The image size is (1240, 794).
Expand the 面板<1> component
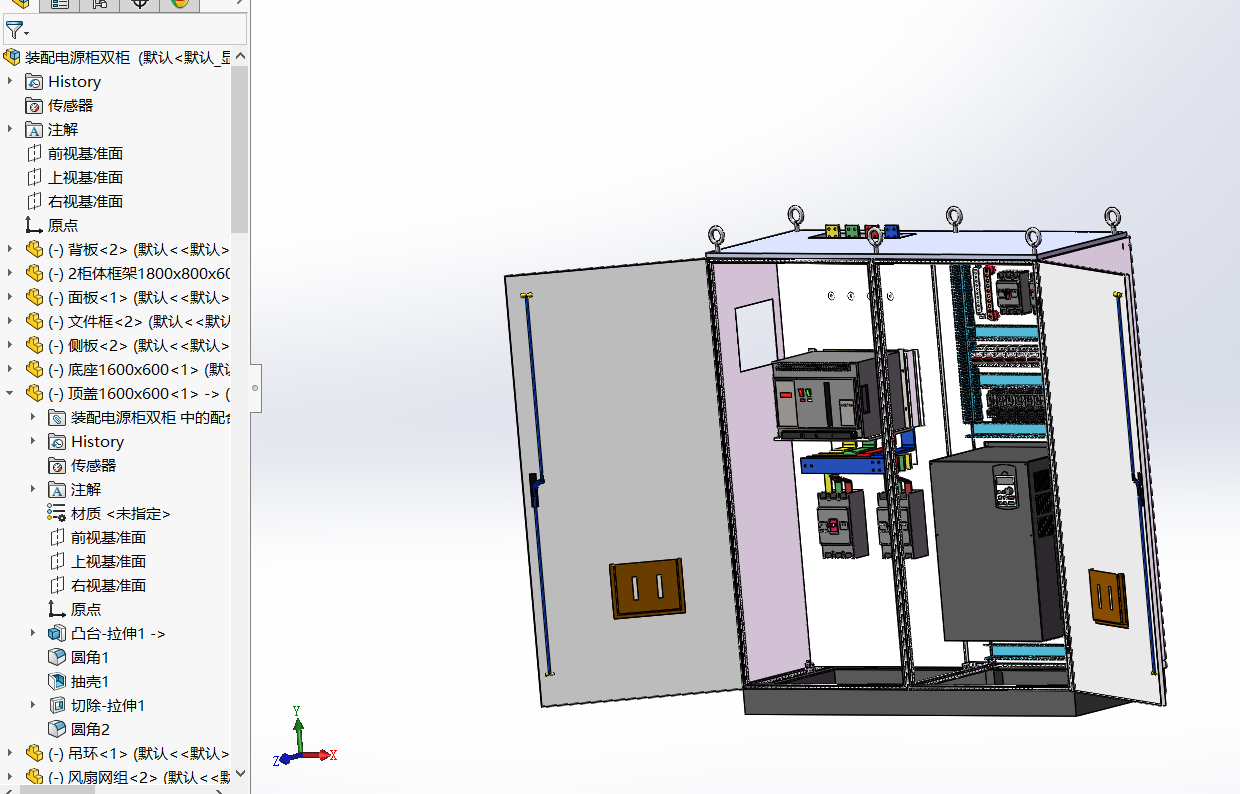(10, 297)
